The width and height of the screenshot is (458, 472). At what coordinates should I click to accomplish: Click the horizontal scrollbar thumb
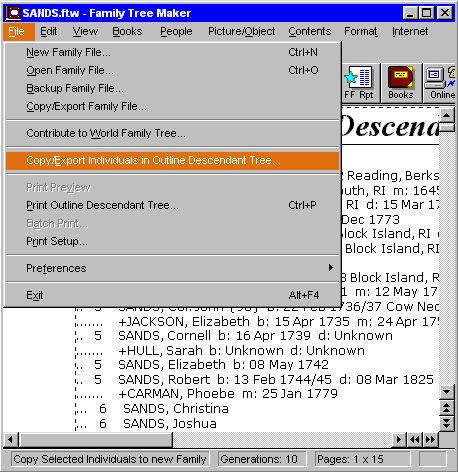(x=96, y=439)
